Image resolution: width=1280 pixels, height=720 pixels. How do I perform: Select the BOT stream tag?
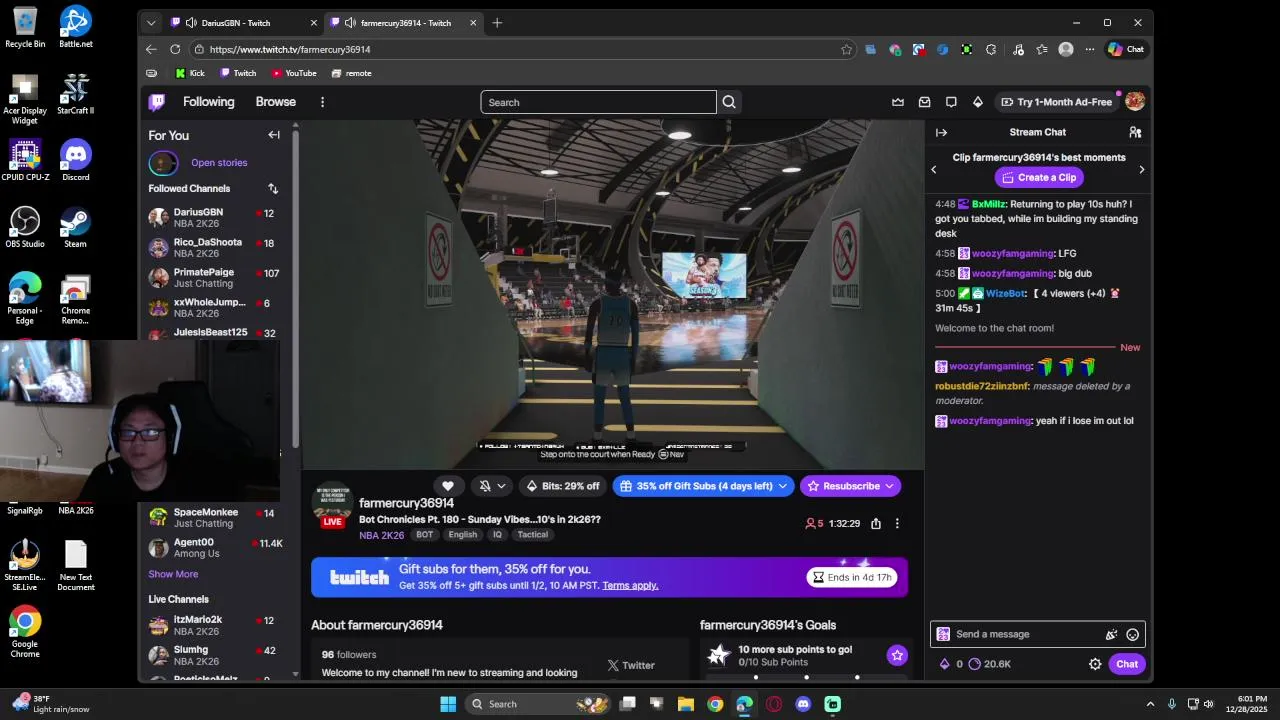pyautogui.click(x=425, y=535)
